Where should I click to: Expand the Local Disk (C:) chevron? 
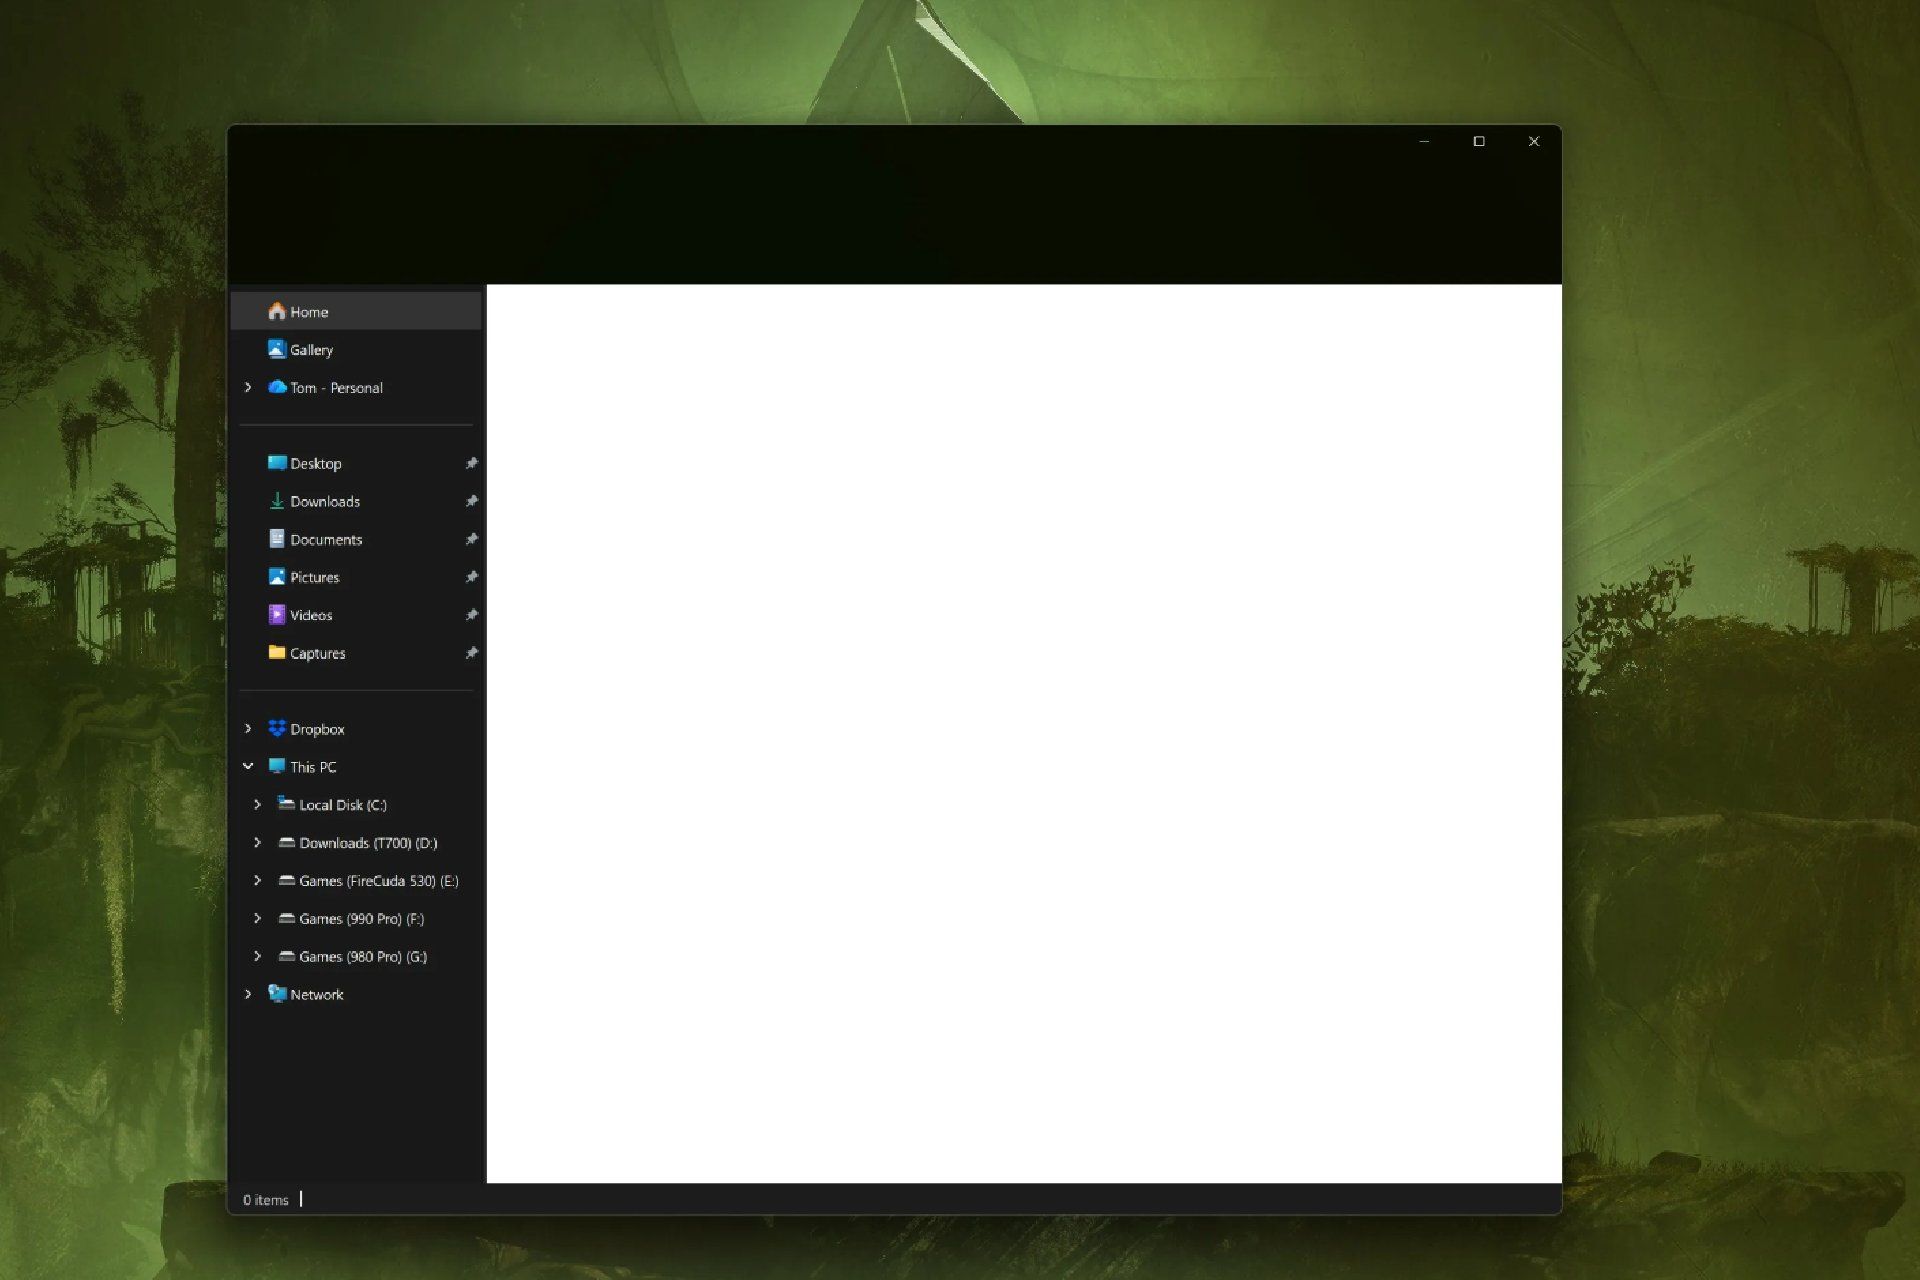[x=257, y=805]
